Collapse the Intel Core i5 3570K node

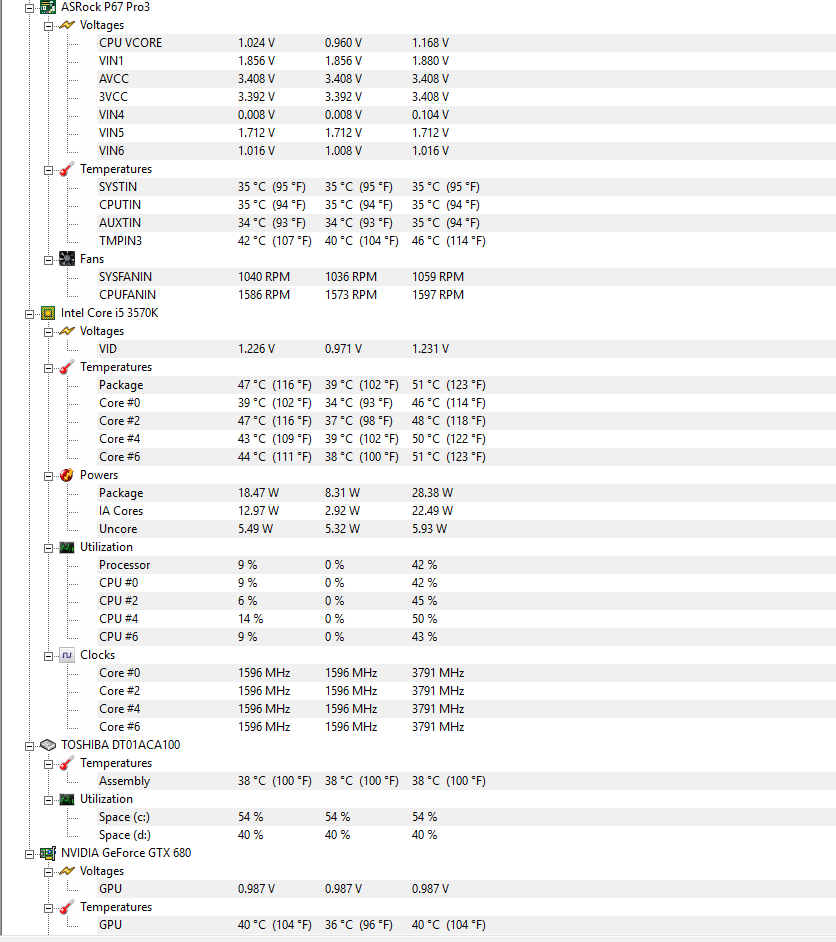click(29, 314)
